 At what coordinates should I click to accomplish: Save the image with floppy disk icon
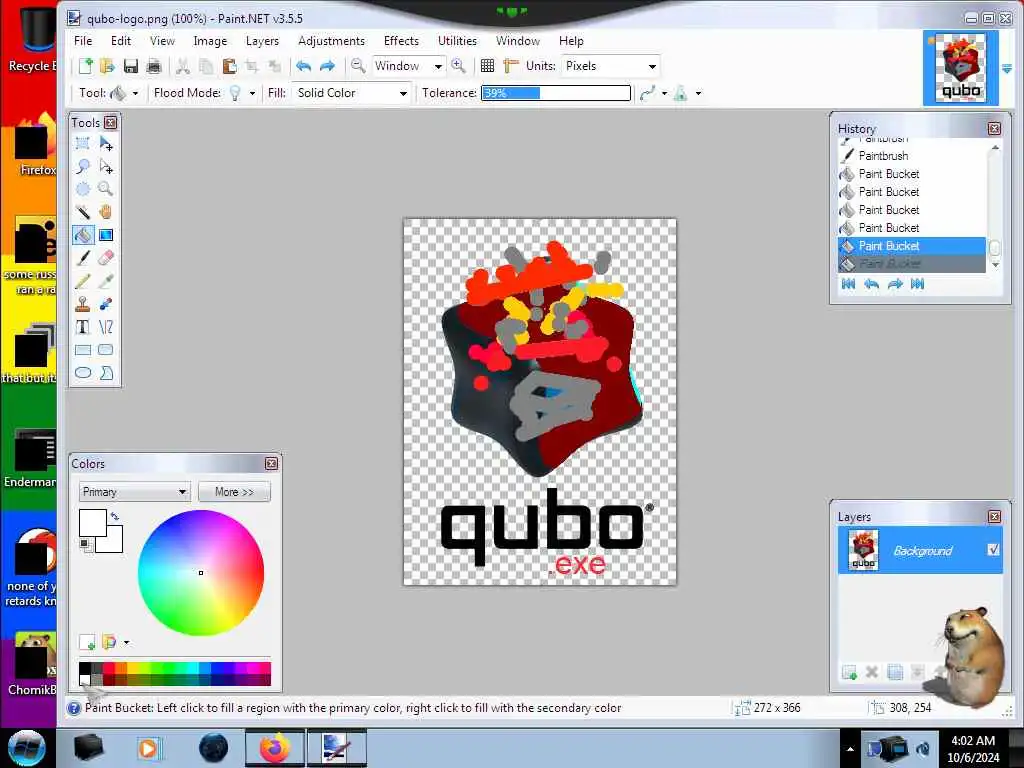(131, 66)
